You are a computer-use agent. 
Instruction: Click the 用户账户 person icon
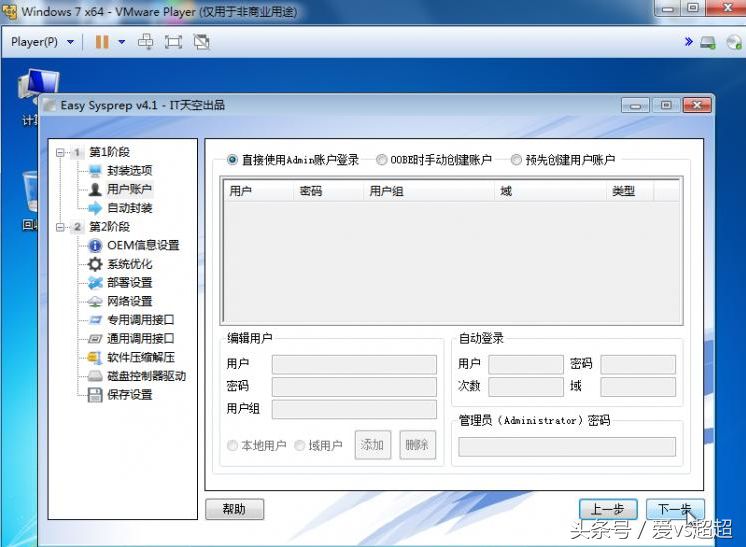point(95,189)
